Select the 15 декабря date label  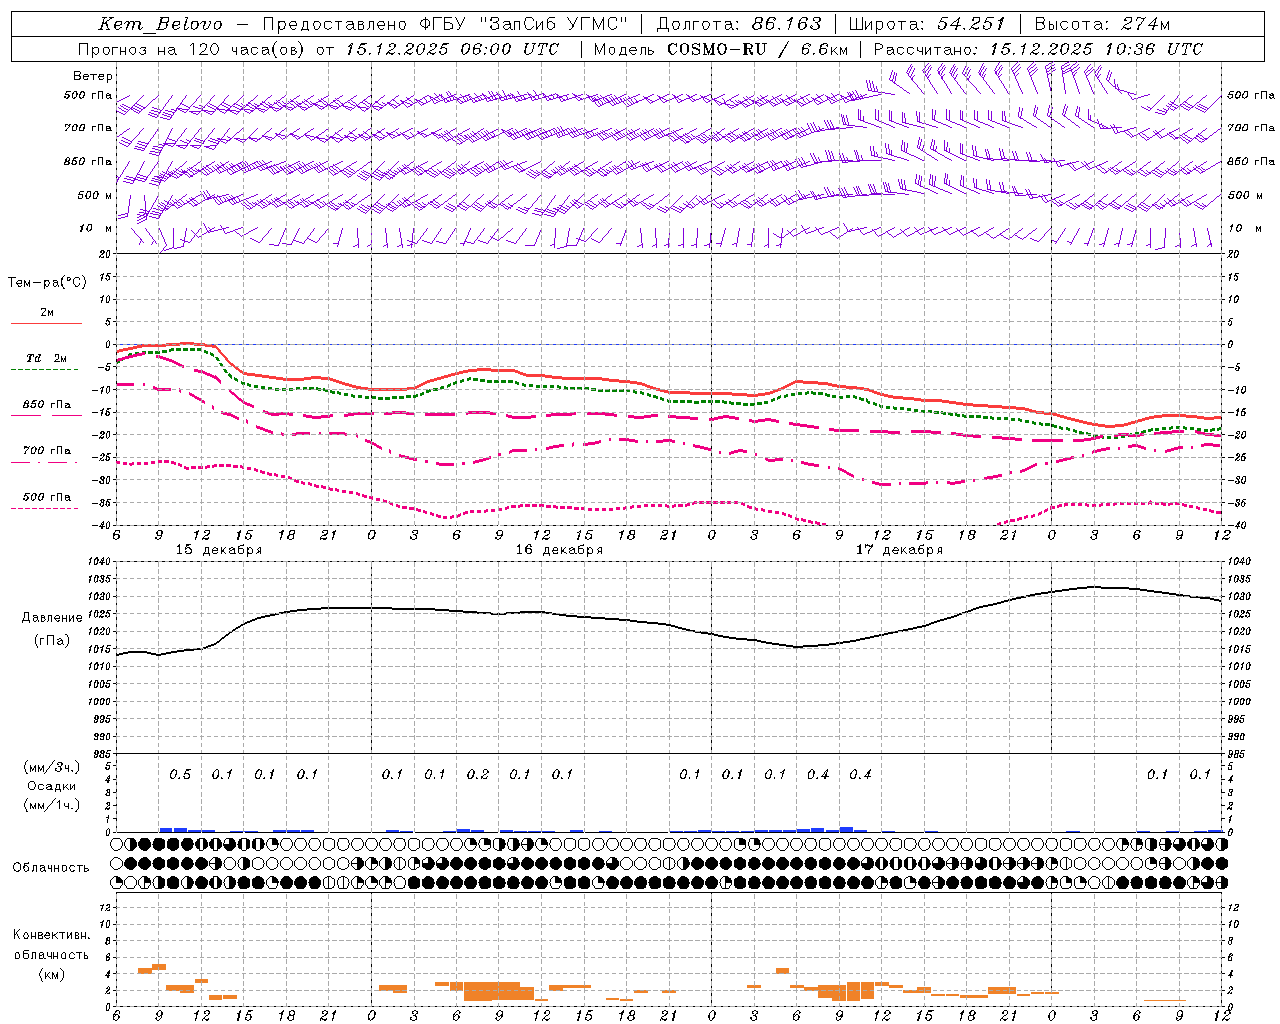(x=219, y=550)
